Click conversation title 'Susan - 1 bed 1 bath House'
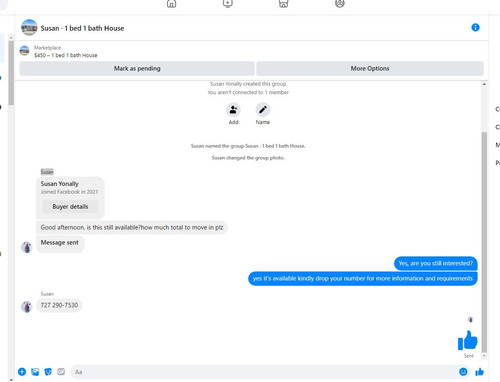This screenshot has width=500, height=382. click(82, 28)
